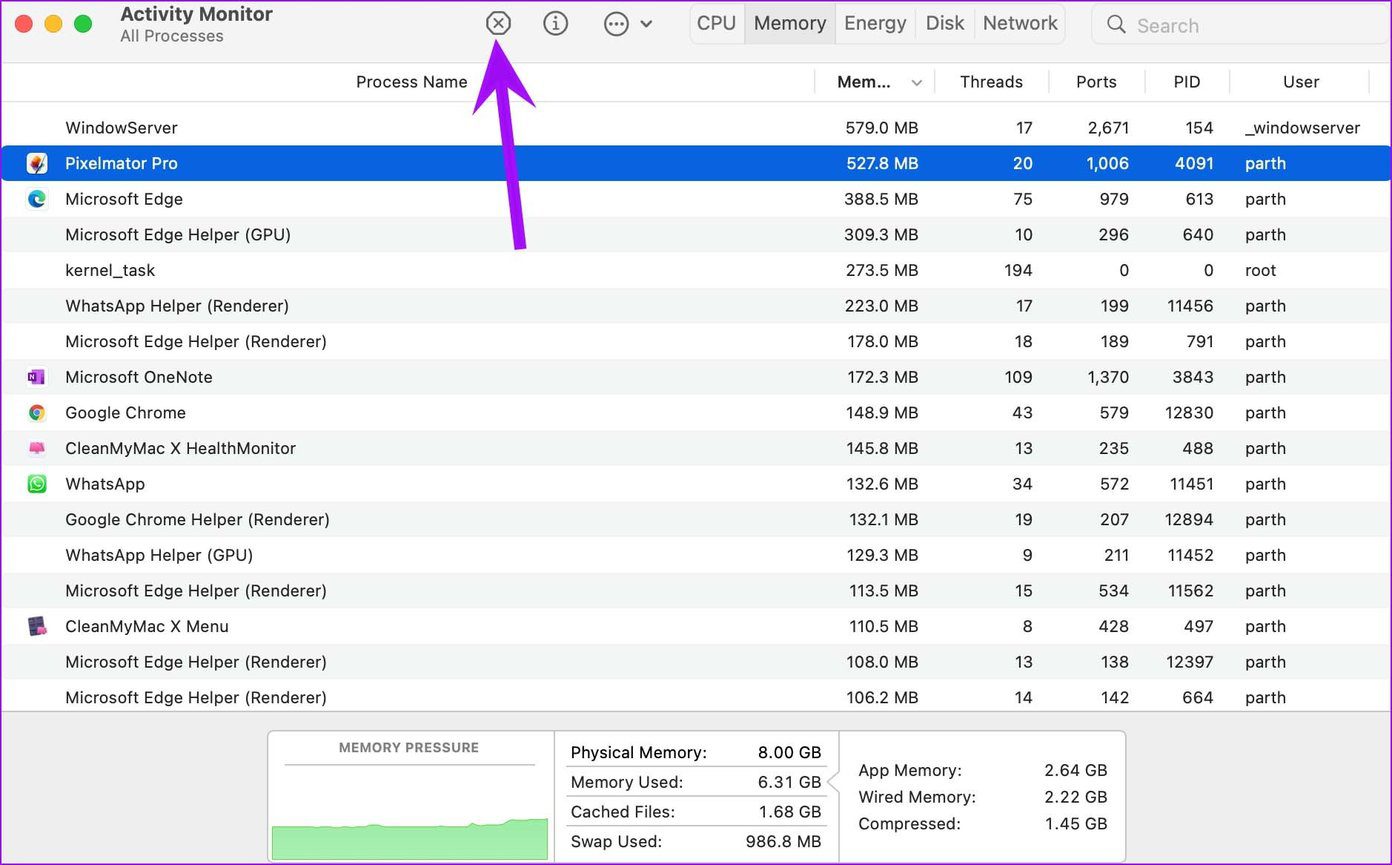Sort by PID column header
Viewport: 1392px width, 865px height.
coord(1187,82)
